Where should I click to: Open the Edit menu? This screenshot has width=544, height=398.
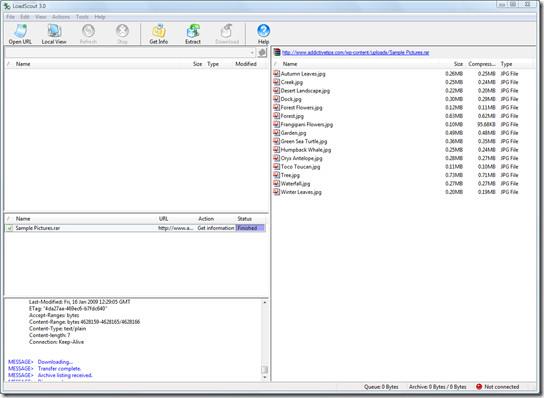[x=25, y=17]
